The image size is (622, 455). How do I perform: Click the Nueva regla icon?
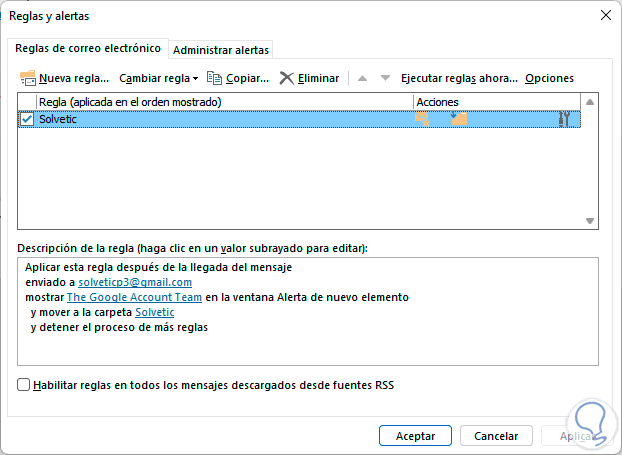point(28,77)
